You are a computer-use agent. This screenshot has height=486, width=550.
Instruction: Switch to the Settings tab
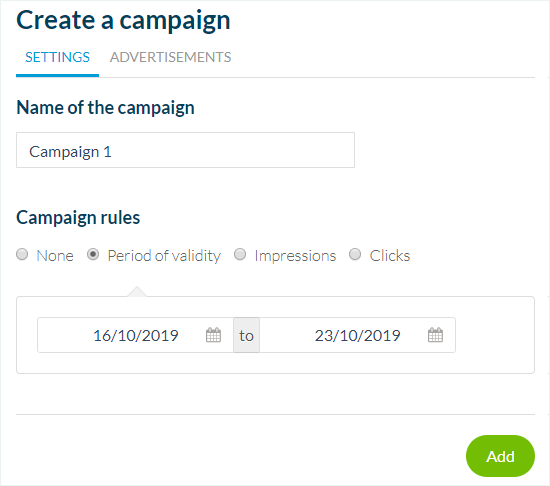tap(58, 57)
